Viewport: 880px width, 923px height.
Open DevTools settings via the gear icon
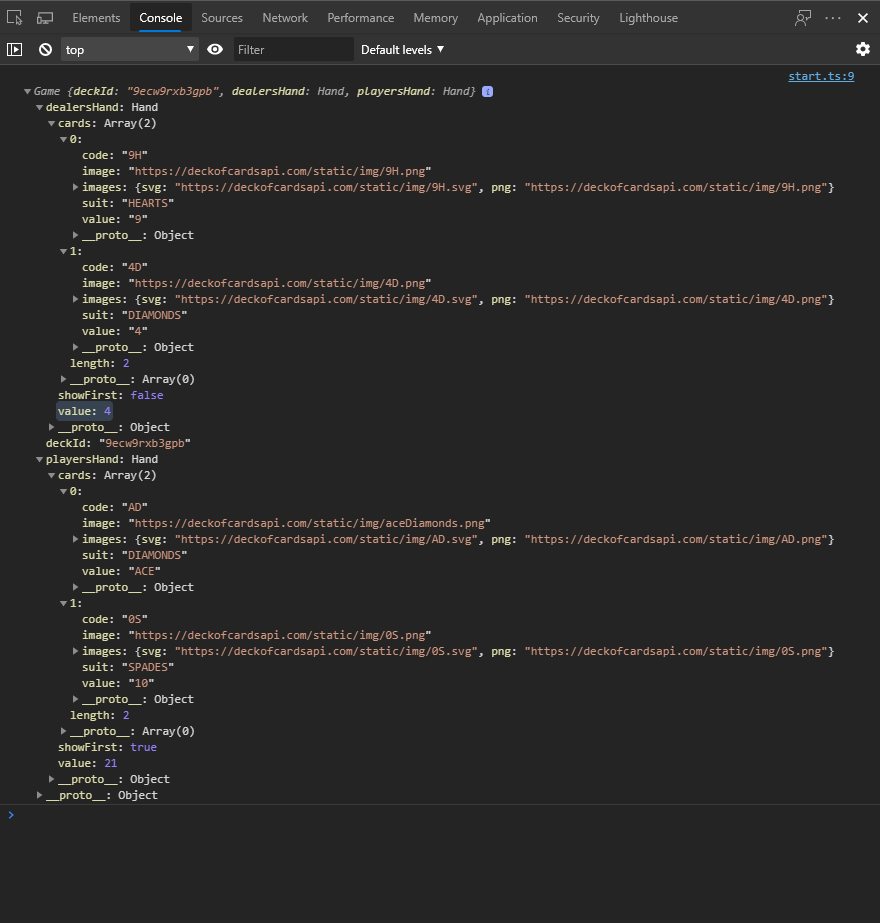click(862, 49)
